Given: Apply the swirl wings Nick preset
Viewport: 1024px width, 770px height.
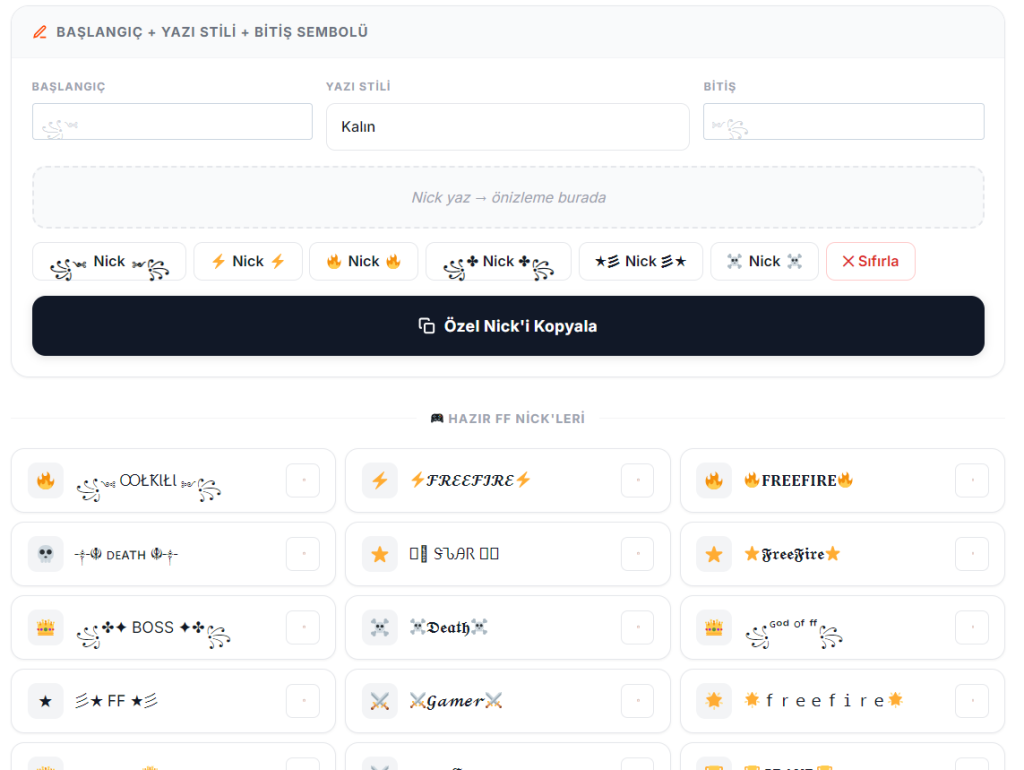Looking at the screenshot, I should click(x=109, y=262).
